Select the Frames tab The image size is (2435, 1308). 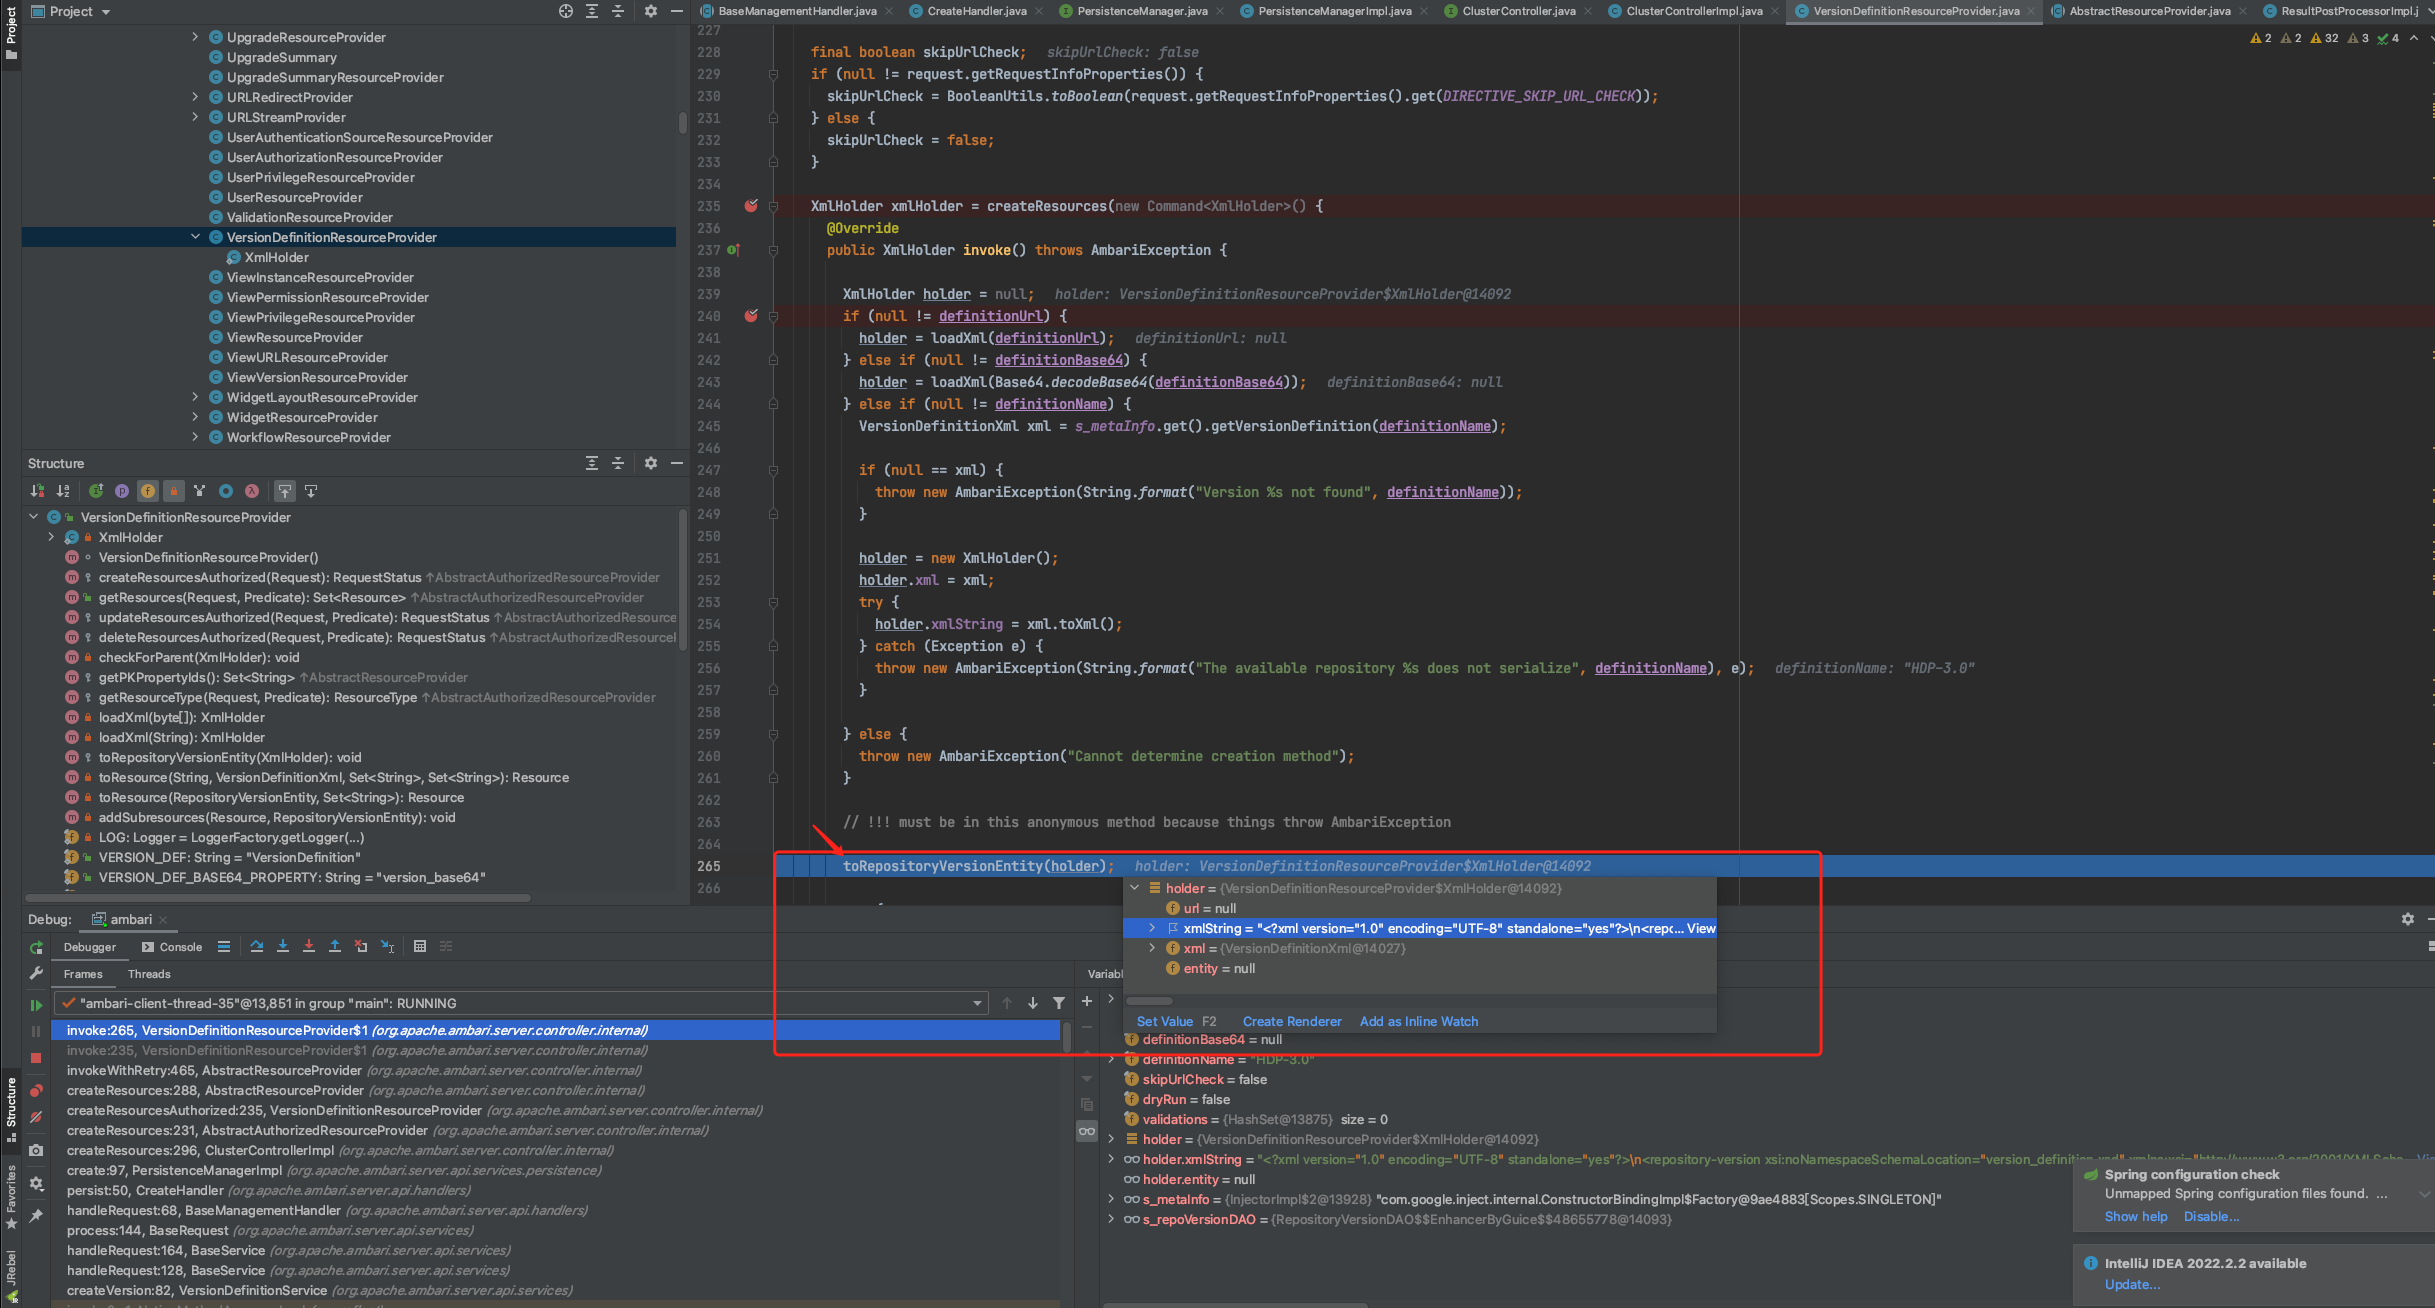tap(83, 974)
